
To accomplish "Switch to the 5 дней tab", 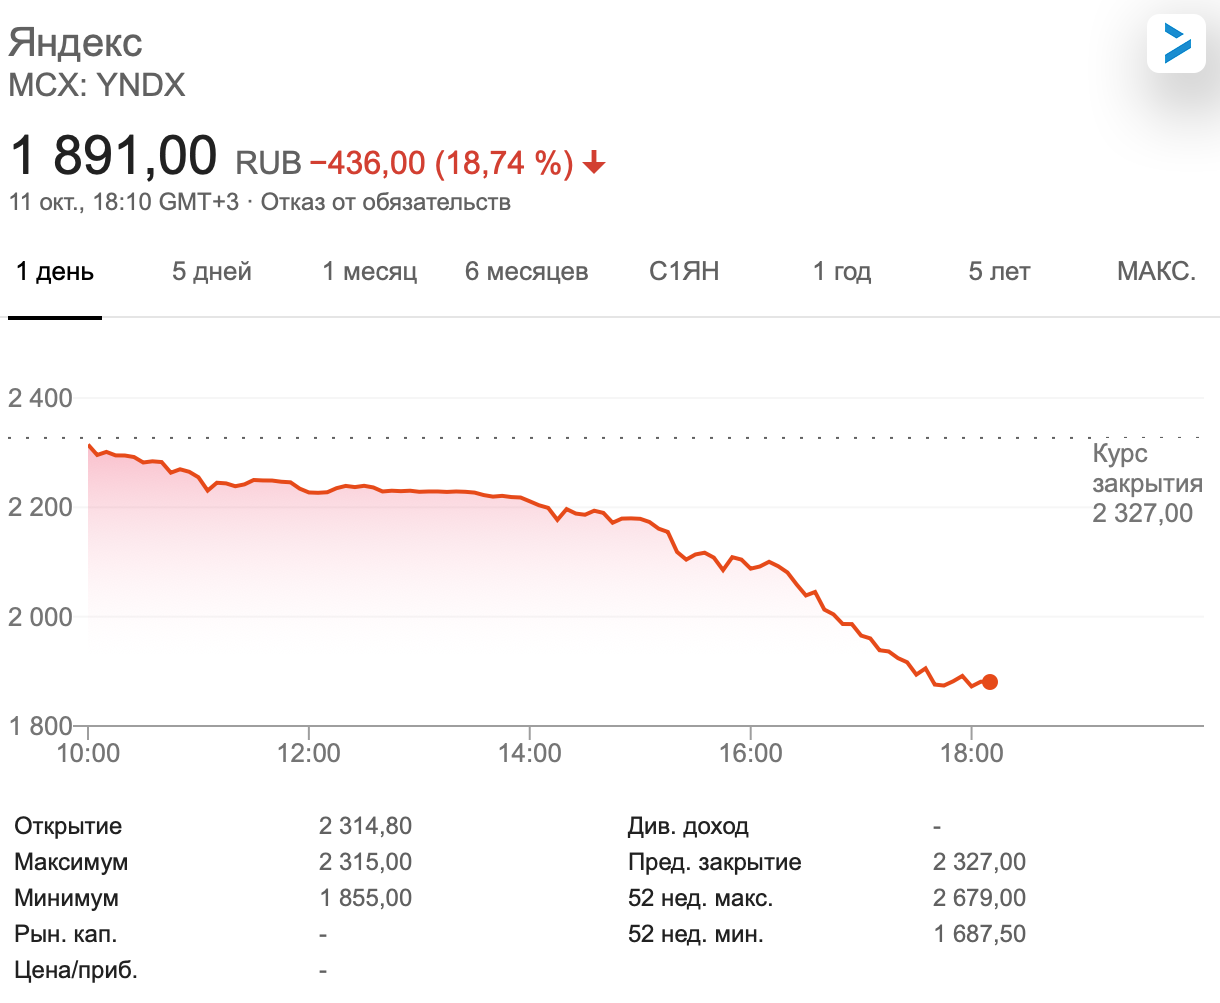I will tap(212, 272).
